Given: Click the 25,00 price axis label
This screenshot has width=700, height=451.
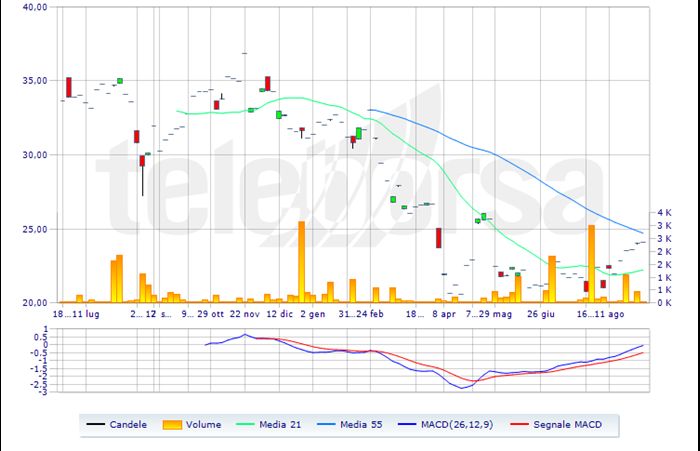Looking at the screenshot, I should (35, 229).
